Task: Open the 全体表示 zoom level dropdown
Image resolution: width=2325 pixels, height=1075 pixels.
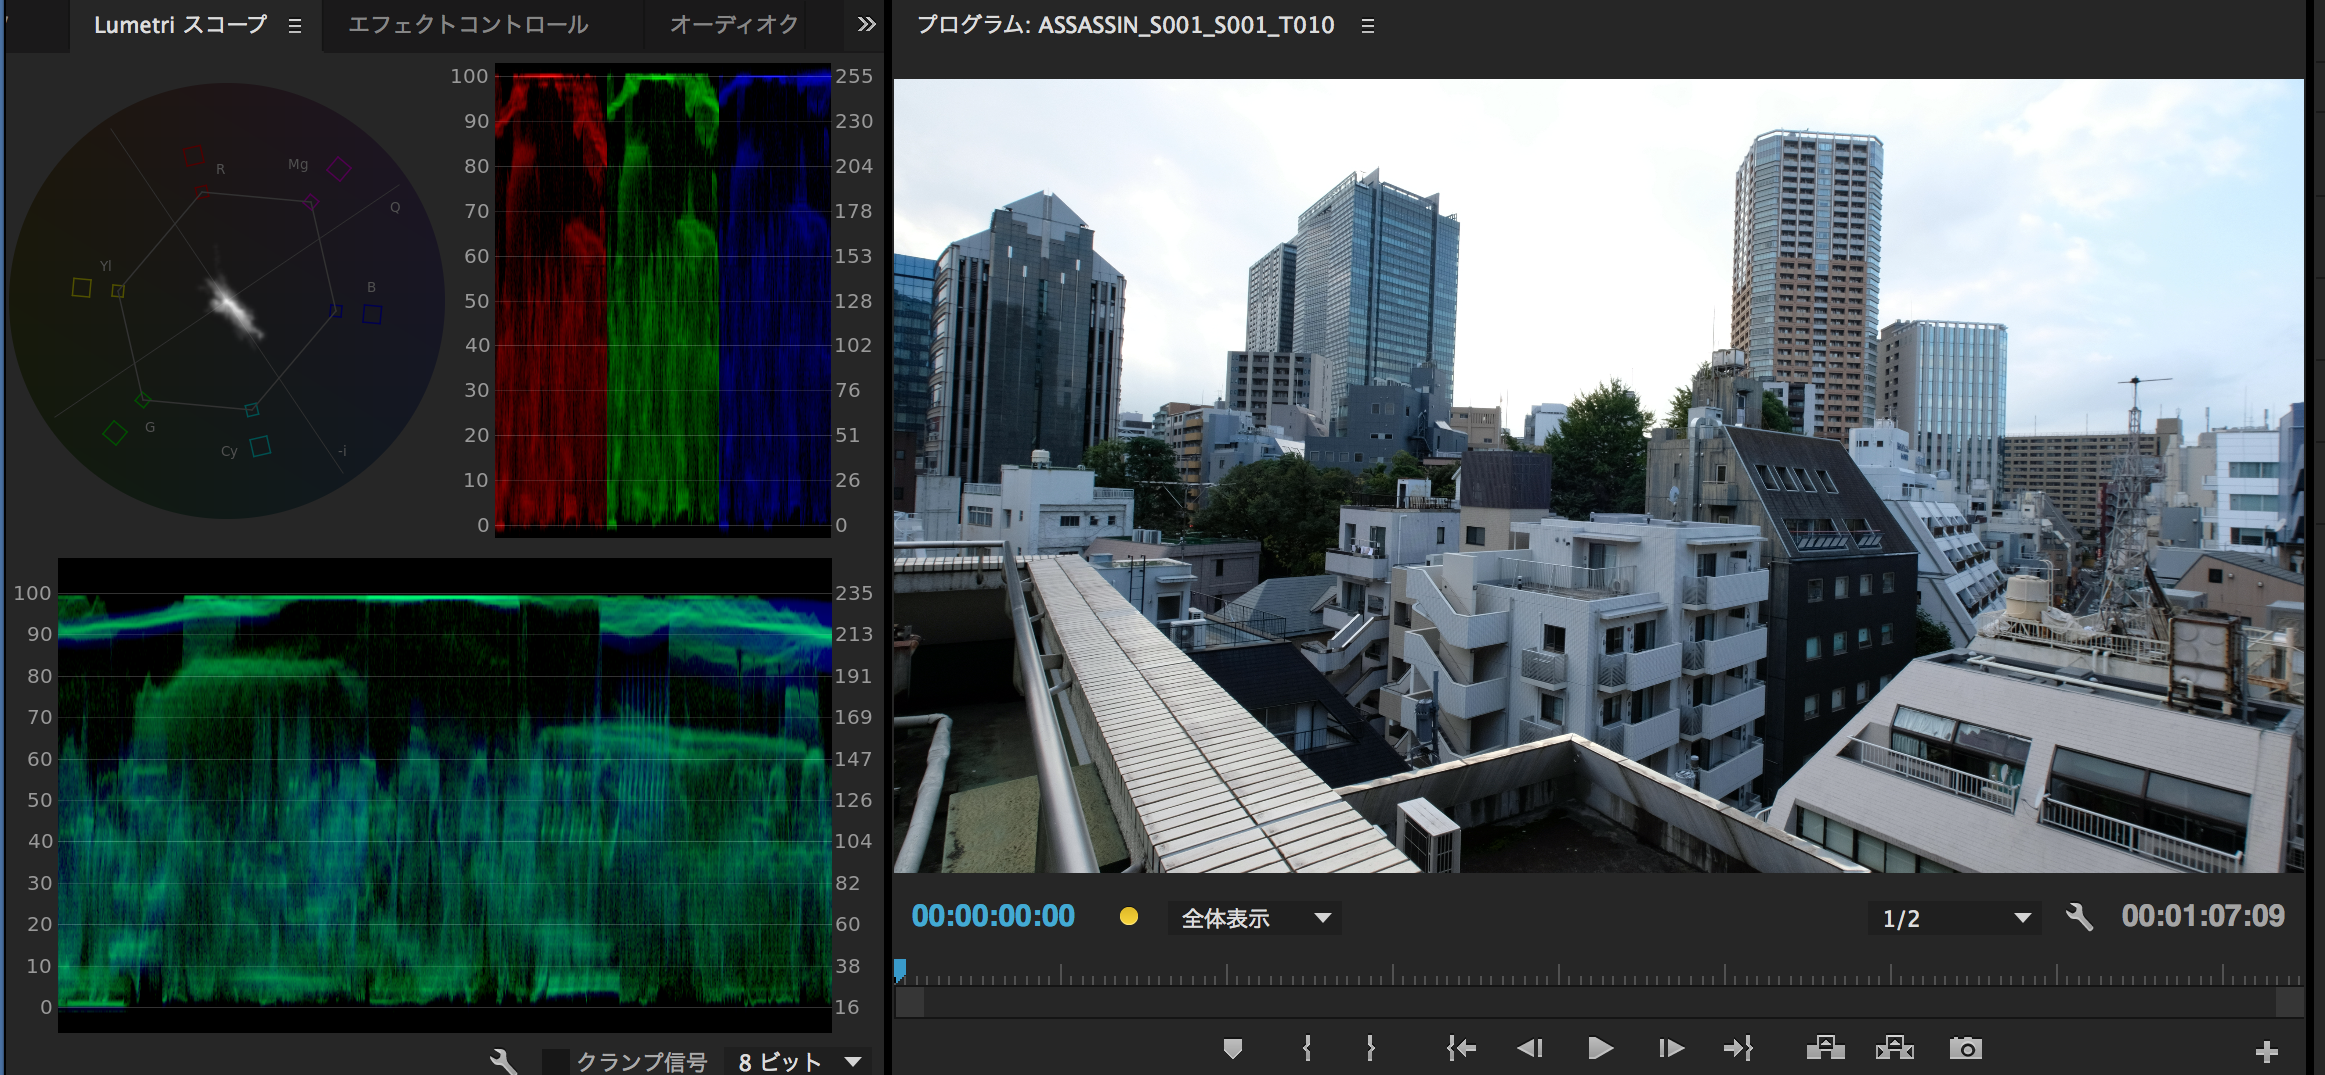Action: click(x=1255, y=918)
